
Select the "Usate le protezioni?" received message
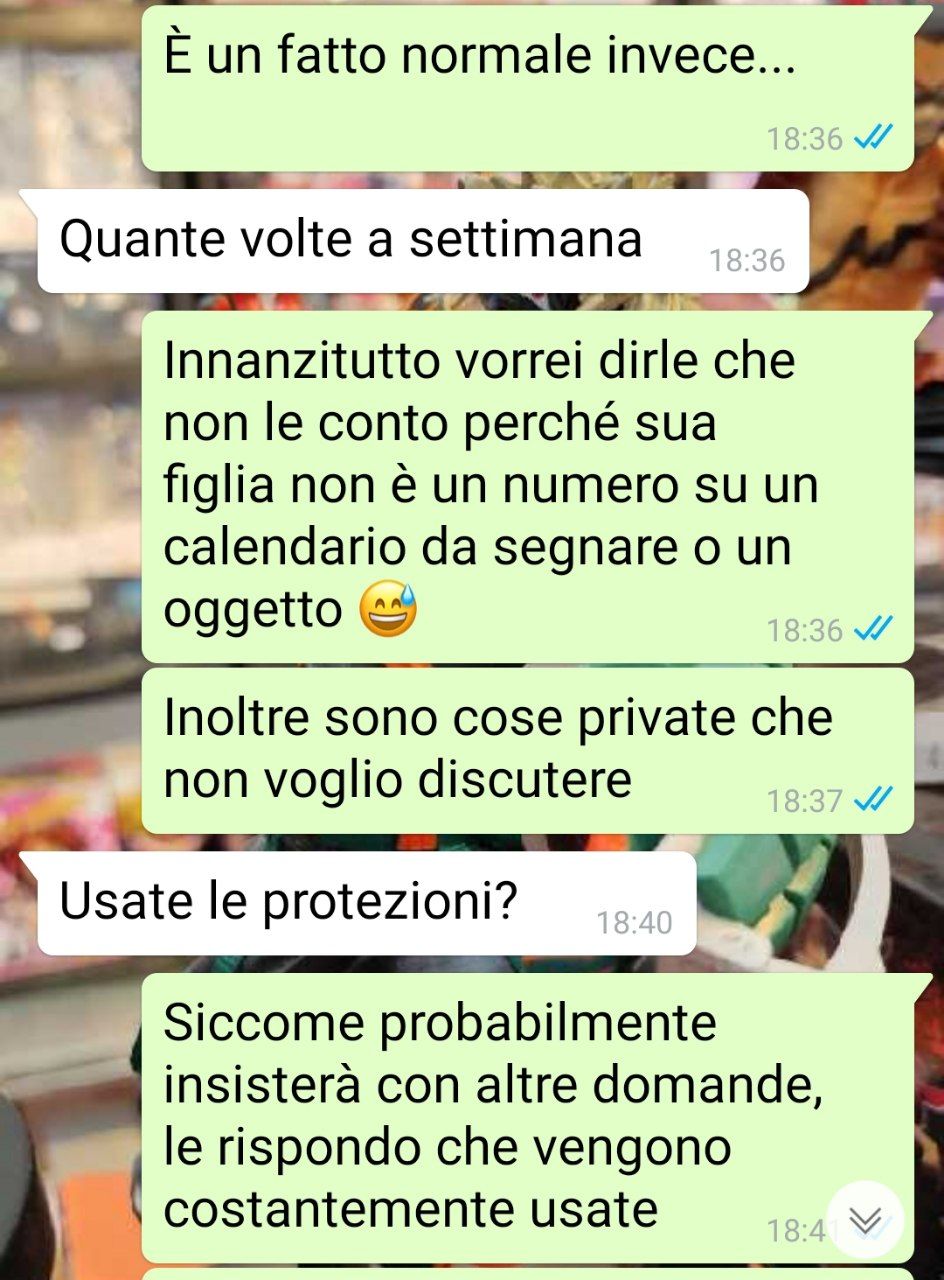(x=367, y=904)
